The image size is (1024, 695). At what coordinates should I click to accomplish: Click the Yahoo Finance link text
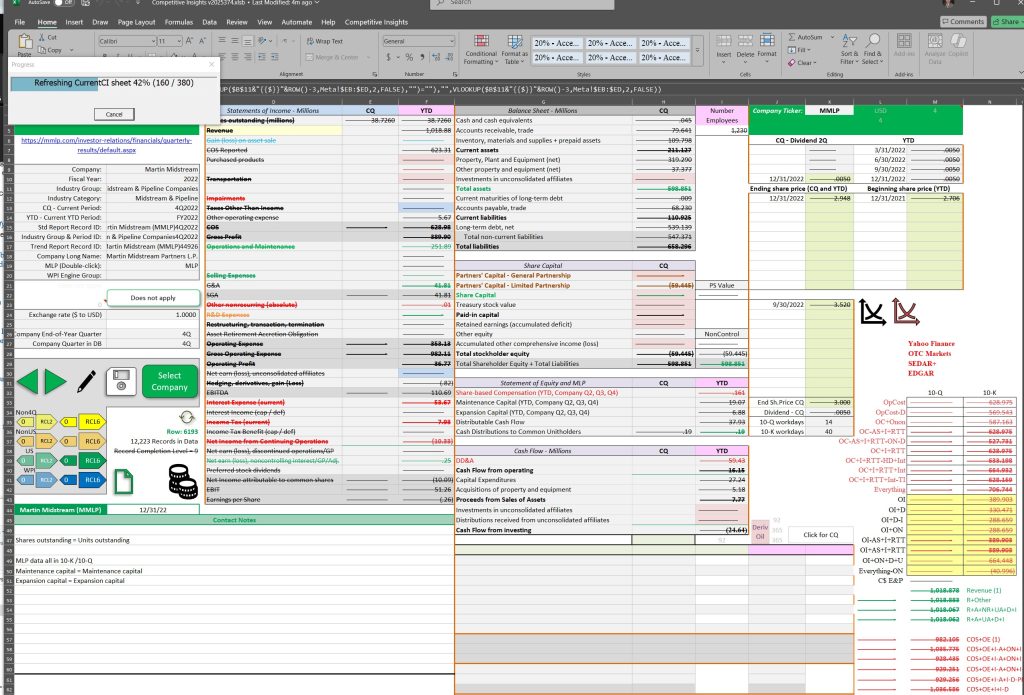point(931,344)
